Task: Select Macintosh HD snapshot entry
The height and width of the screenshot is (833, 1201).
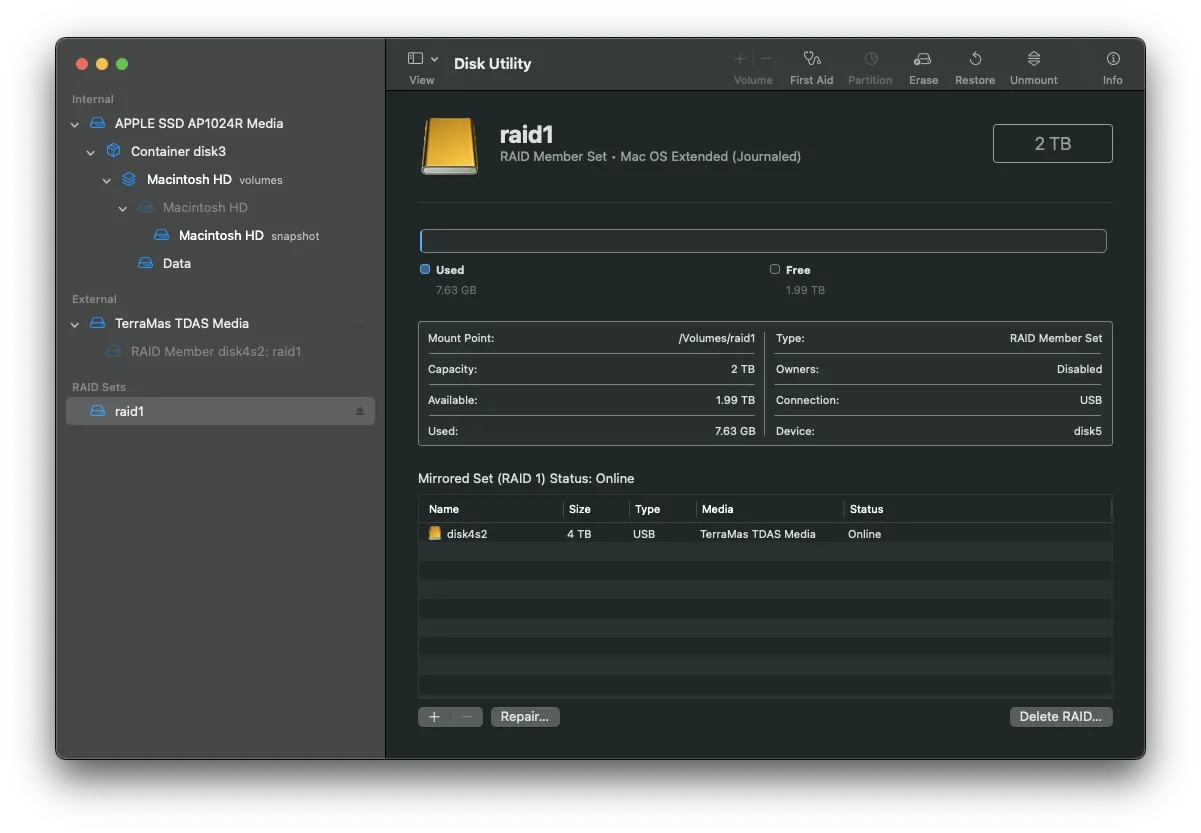Action: (x=249, y=235)
